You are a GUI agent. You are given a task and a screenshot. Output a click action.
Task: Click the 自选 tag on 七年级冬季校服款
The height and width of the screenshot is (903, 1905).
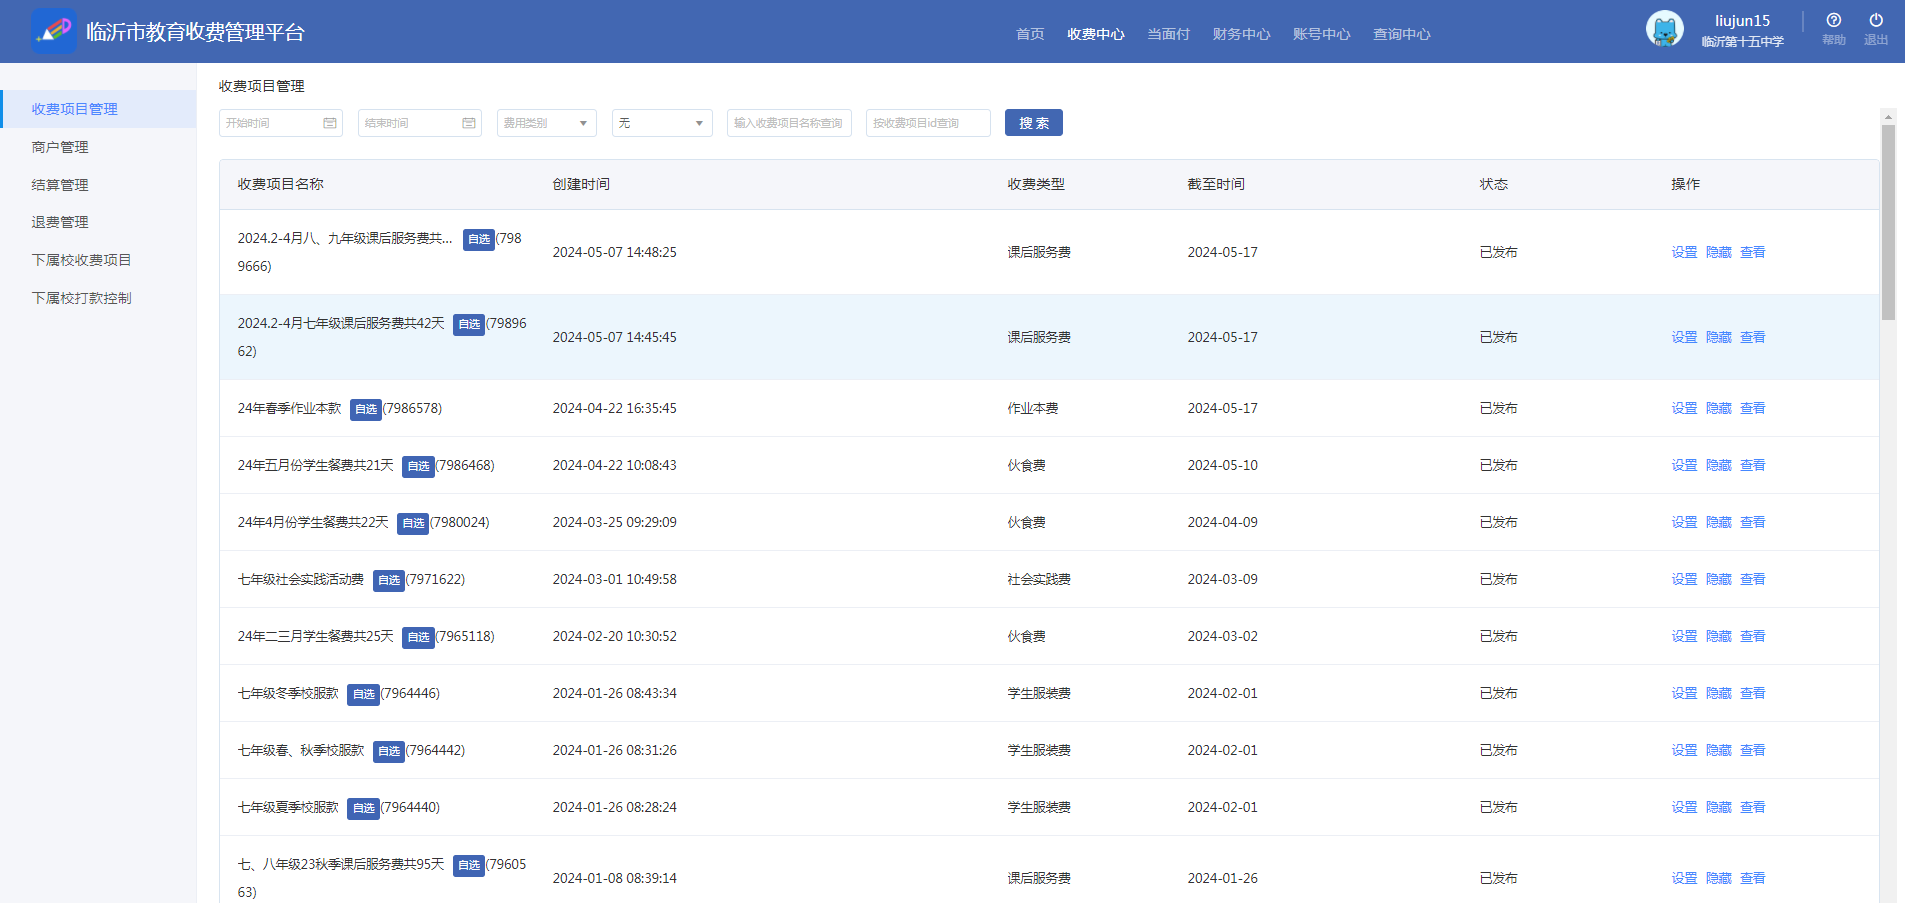point(363,694)
